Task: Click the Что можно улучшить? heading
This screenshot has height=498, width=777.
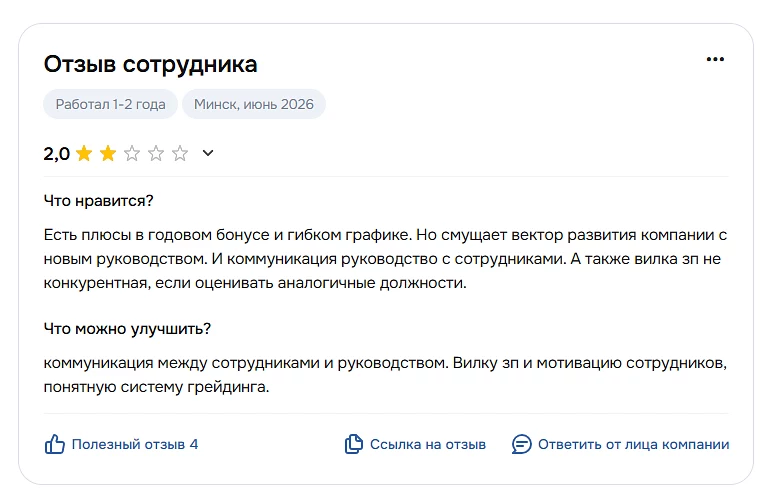Action: click(127, 329)
